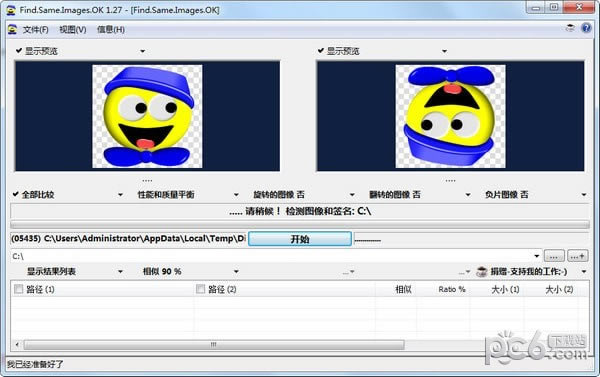Click the title bar application icon

click(11, 10)
